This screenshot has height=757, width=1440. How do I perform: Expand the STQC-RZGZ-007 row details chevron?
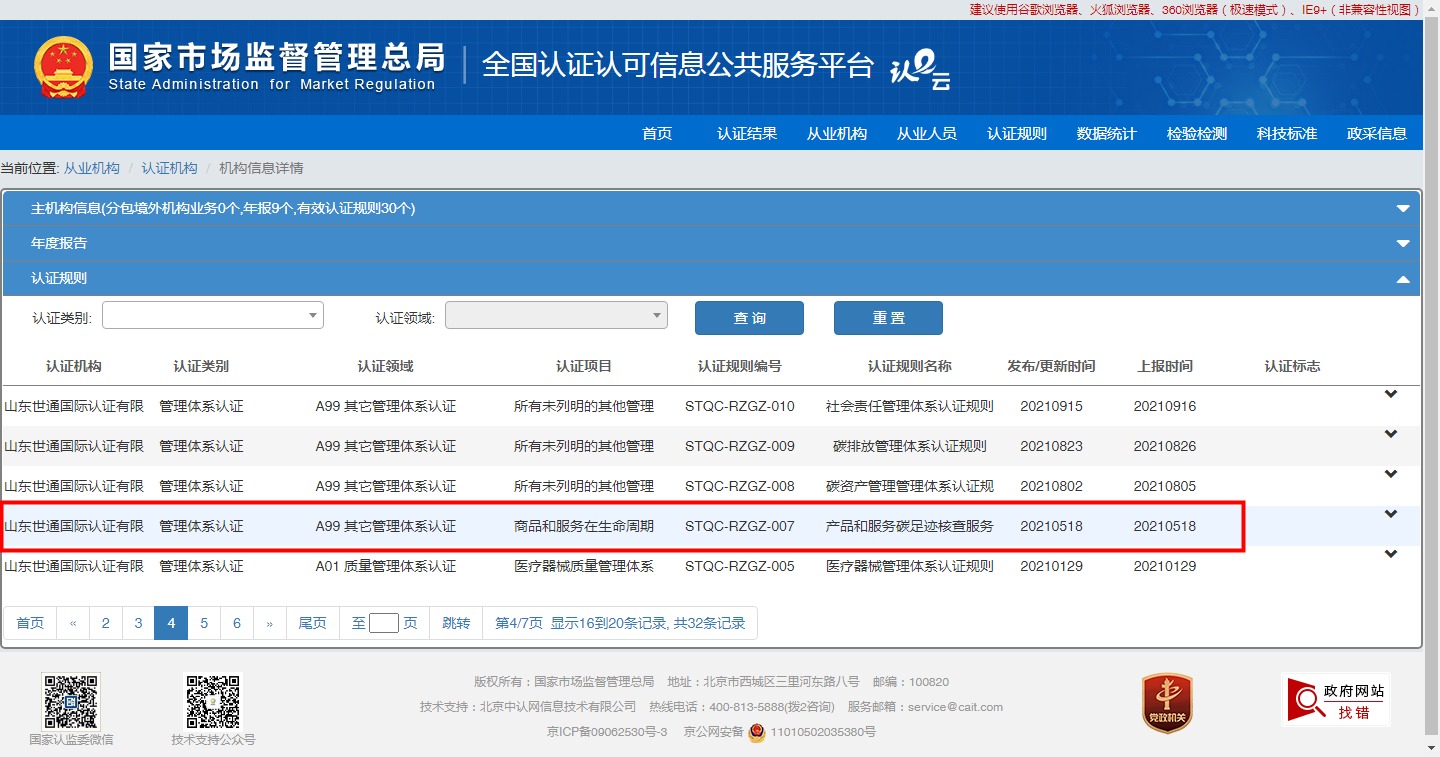[1390, 515]
